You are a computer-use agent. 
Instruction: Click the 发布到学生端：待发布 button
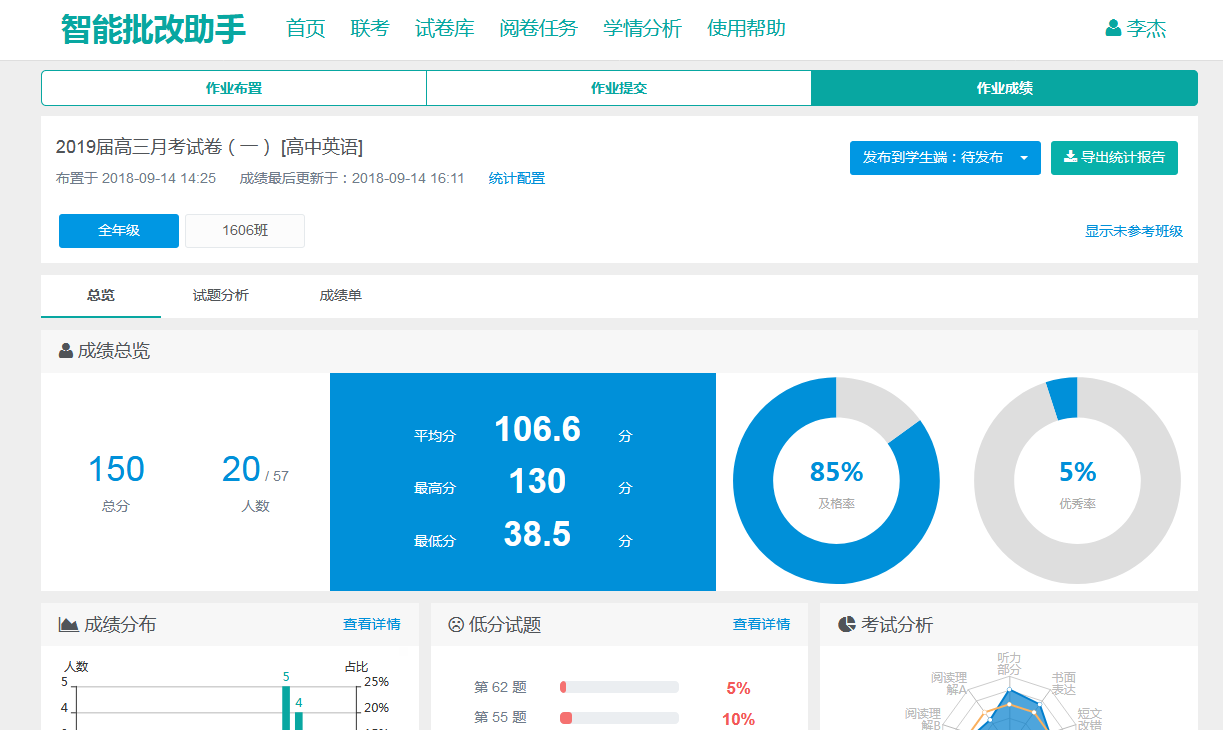point(945,158)
